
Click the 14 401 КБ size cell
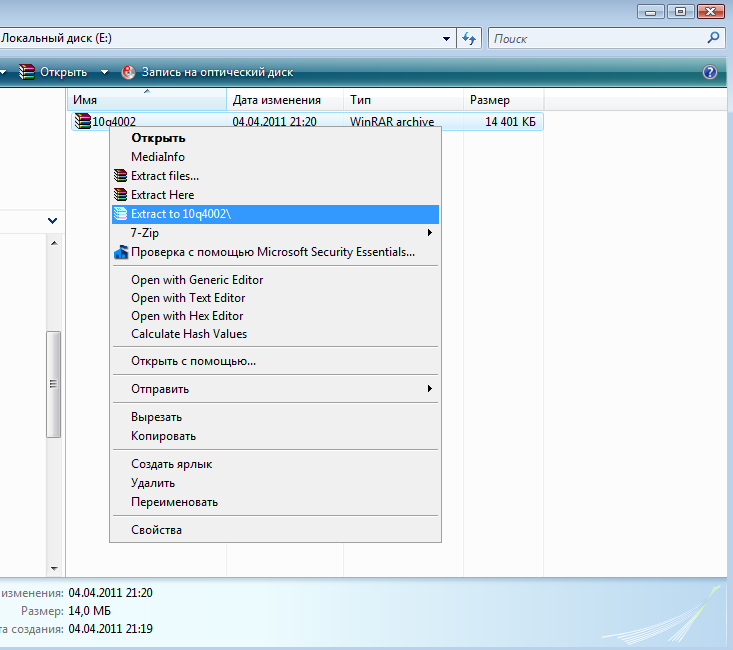coord(510,122)
